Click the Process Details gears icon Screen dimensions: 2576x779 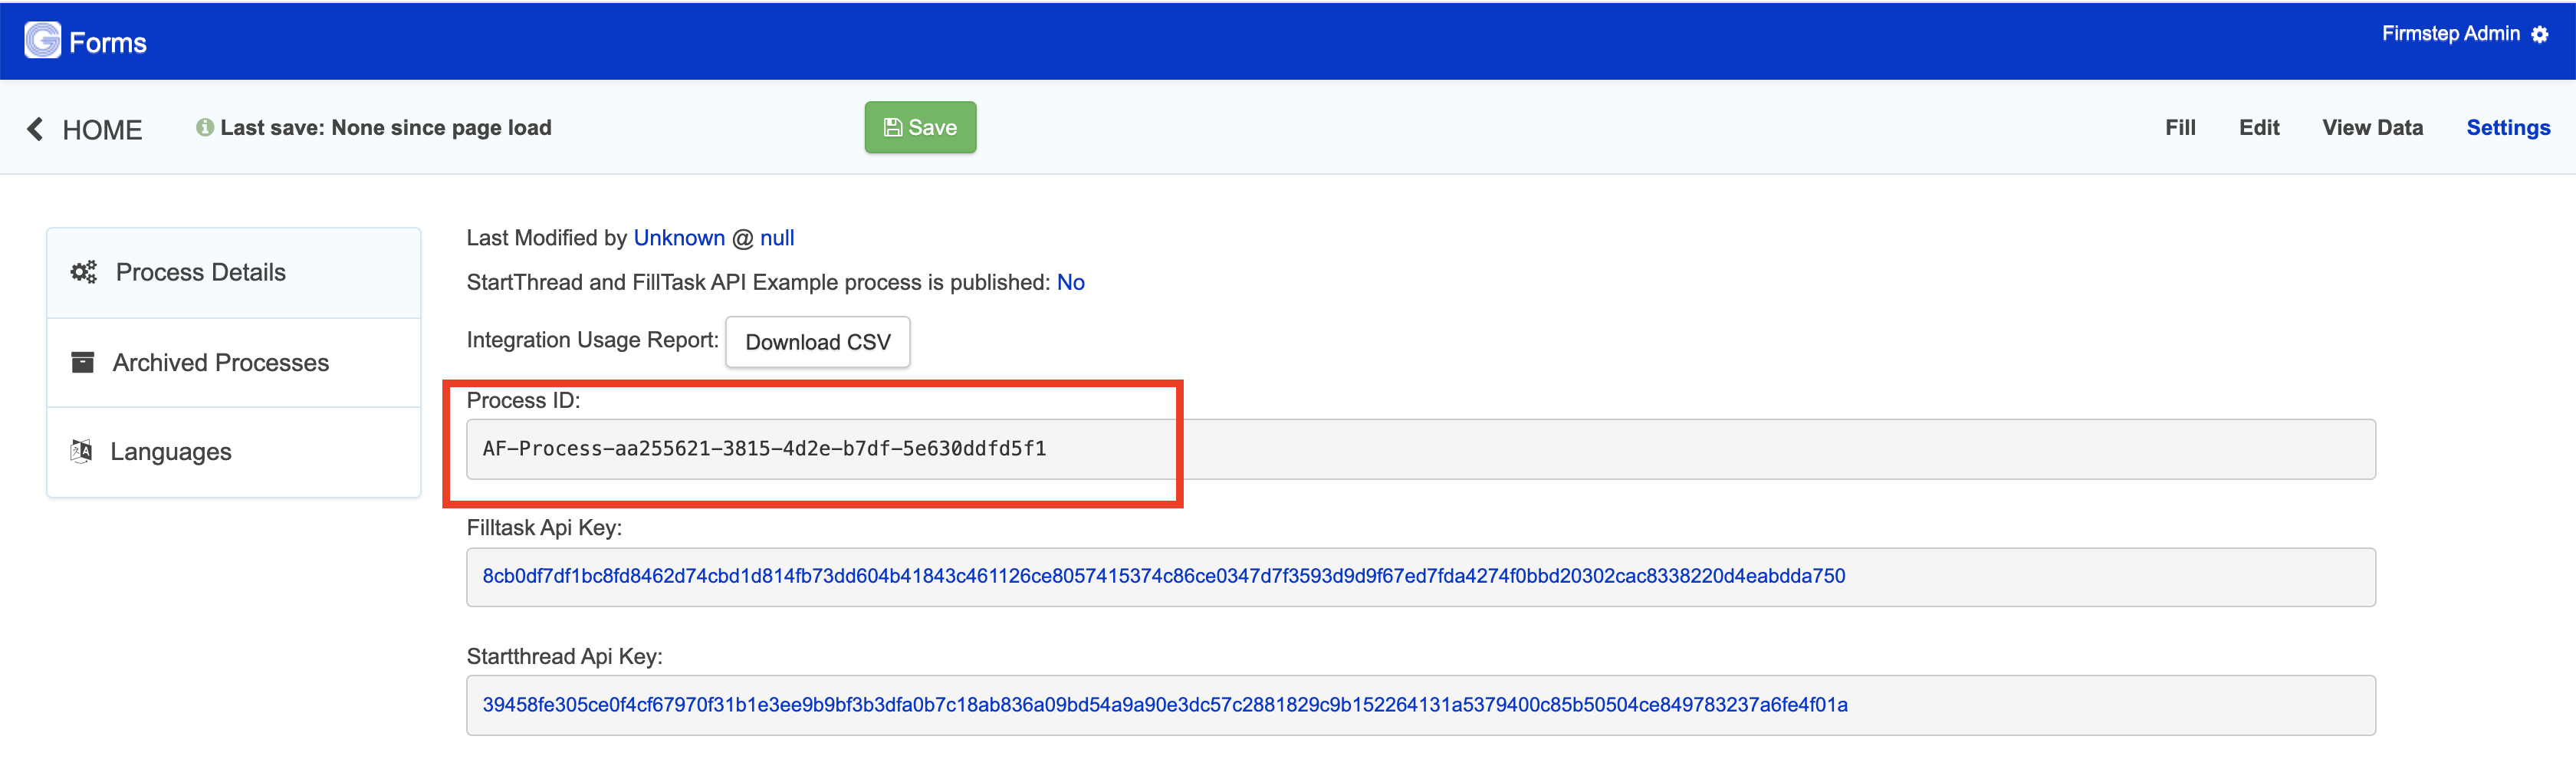pyautogui.click(x=84, y=272)
